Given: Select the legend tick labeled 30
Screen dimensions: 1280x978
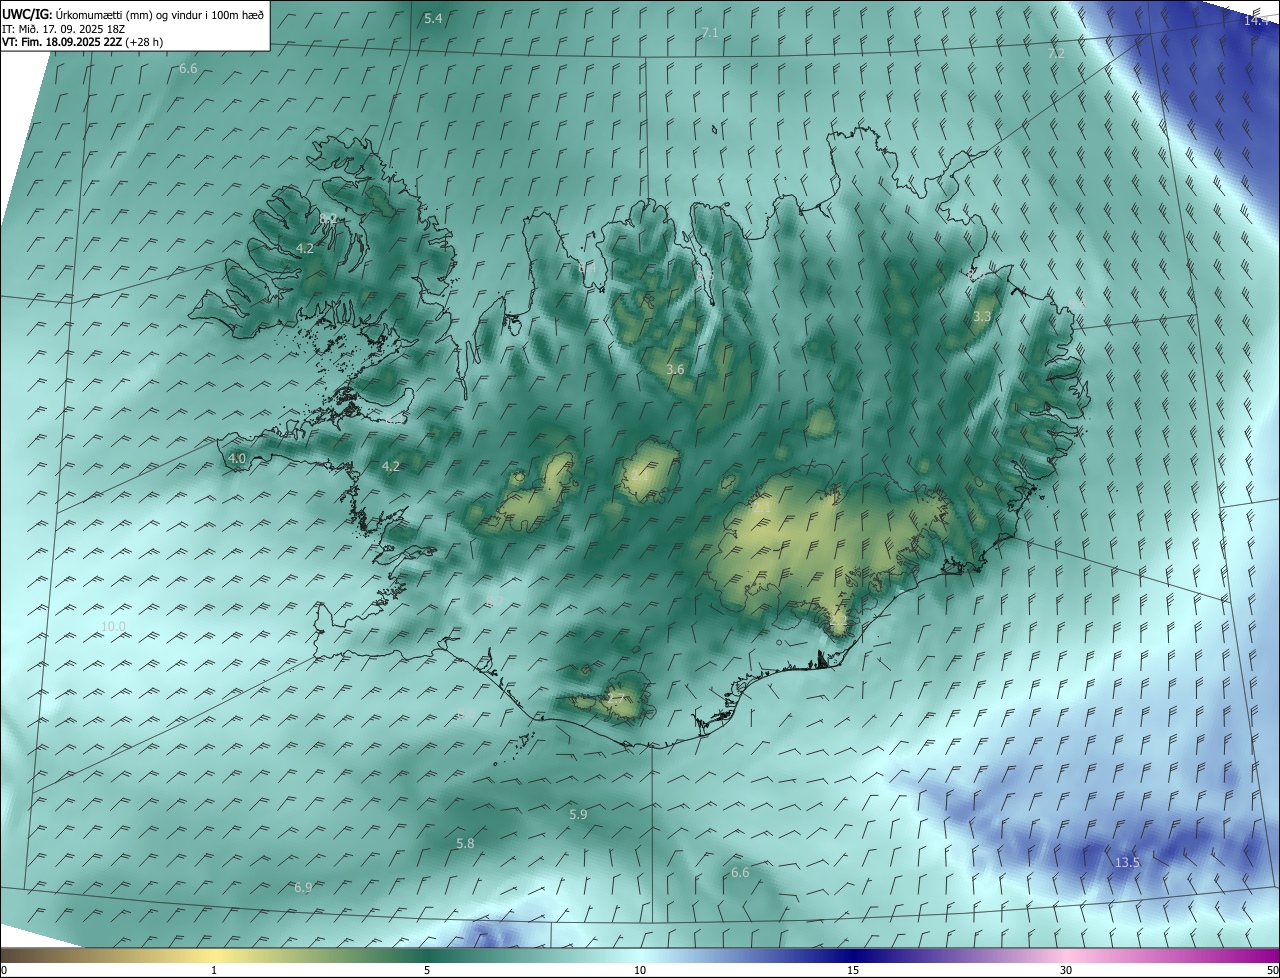Looking at the screenshot, I should [1066, 971].
